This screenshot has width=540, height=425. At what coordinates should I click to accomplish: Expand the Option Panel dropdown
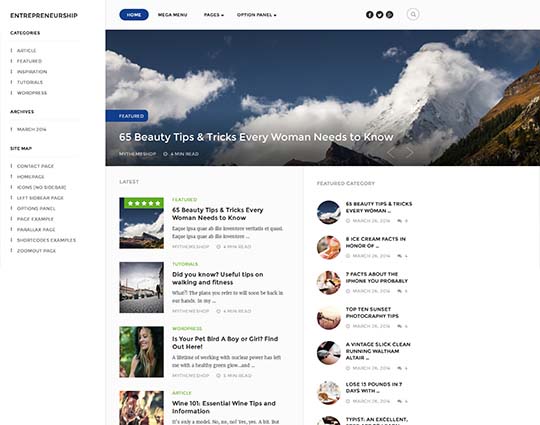256,15
